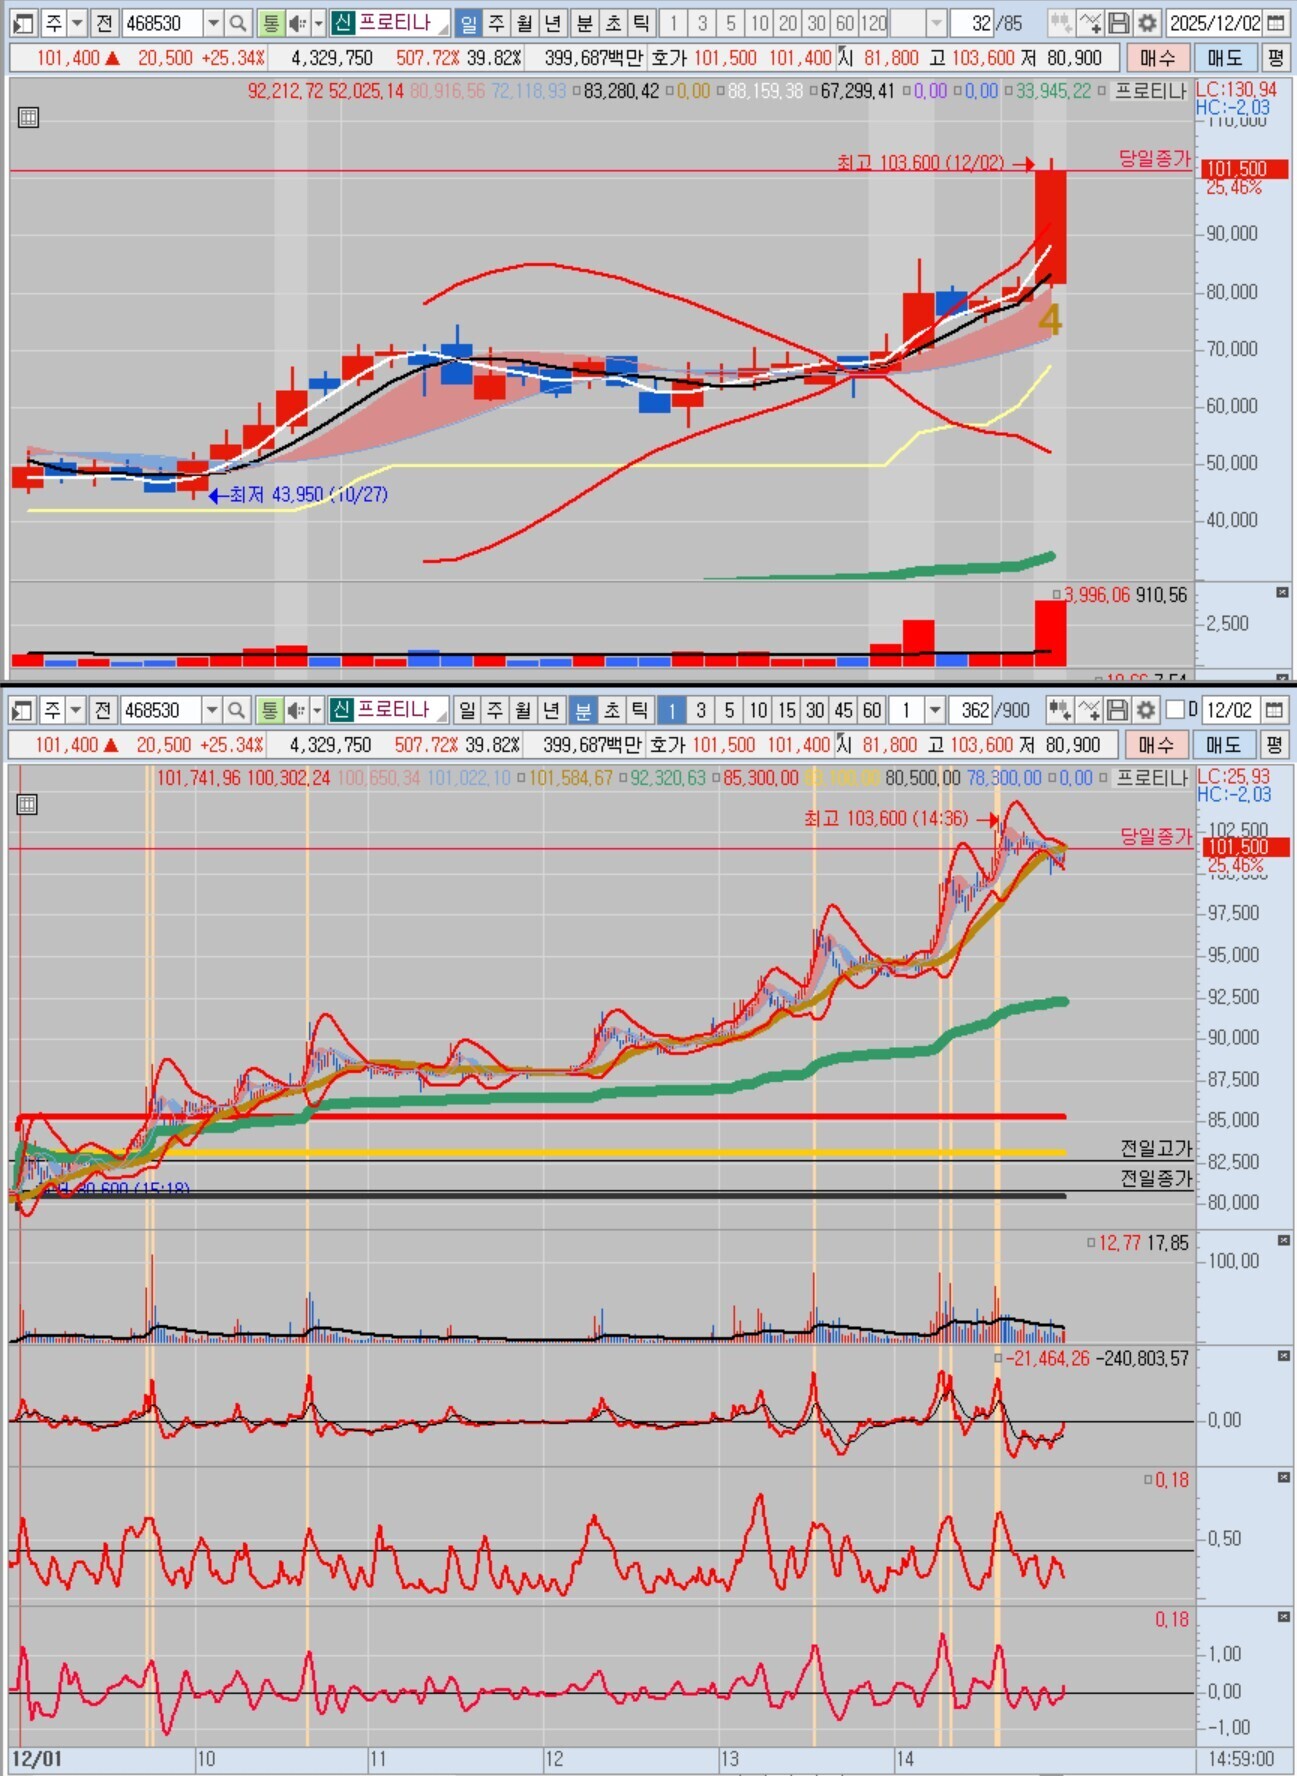Expand the speaker options arrow in upper toolbar
The height and width of the screenshot is (1776, 1297).
[319, 23]
